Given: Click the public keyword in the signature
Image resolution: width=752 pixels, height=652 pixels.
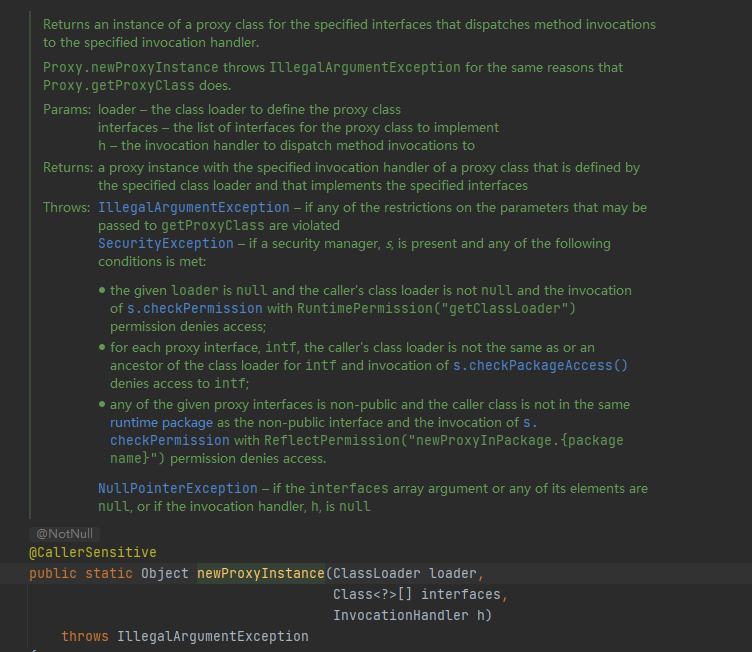Looking at the screenshot, I should (x=53, y=573).
